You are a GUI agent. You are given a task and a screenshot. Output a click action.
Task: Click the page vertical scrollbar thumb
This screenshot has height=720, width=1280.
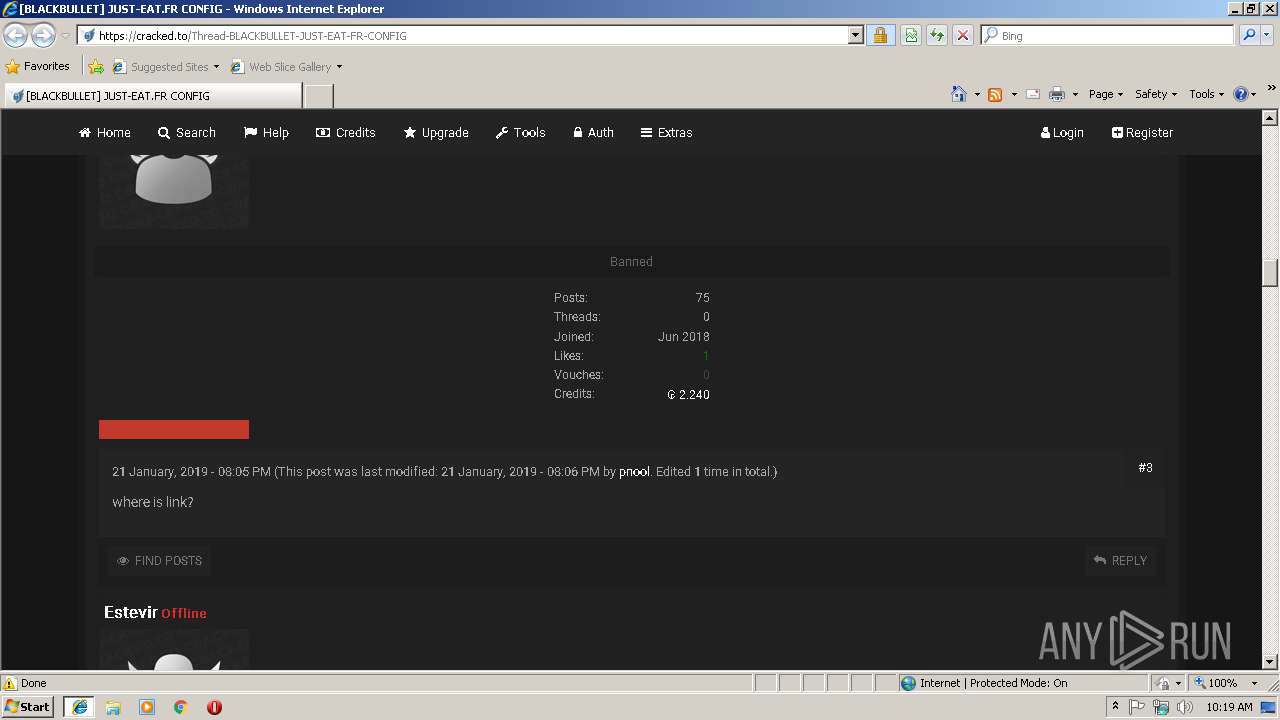(1270, 272)
